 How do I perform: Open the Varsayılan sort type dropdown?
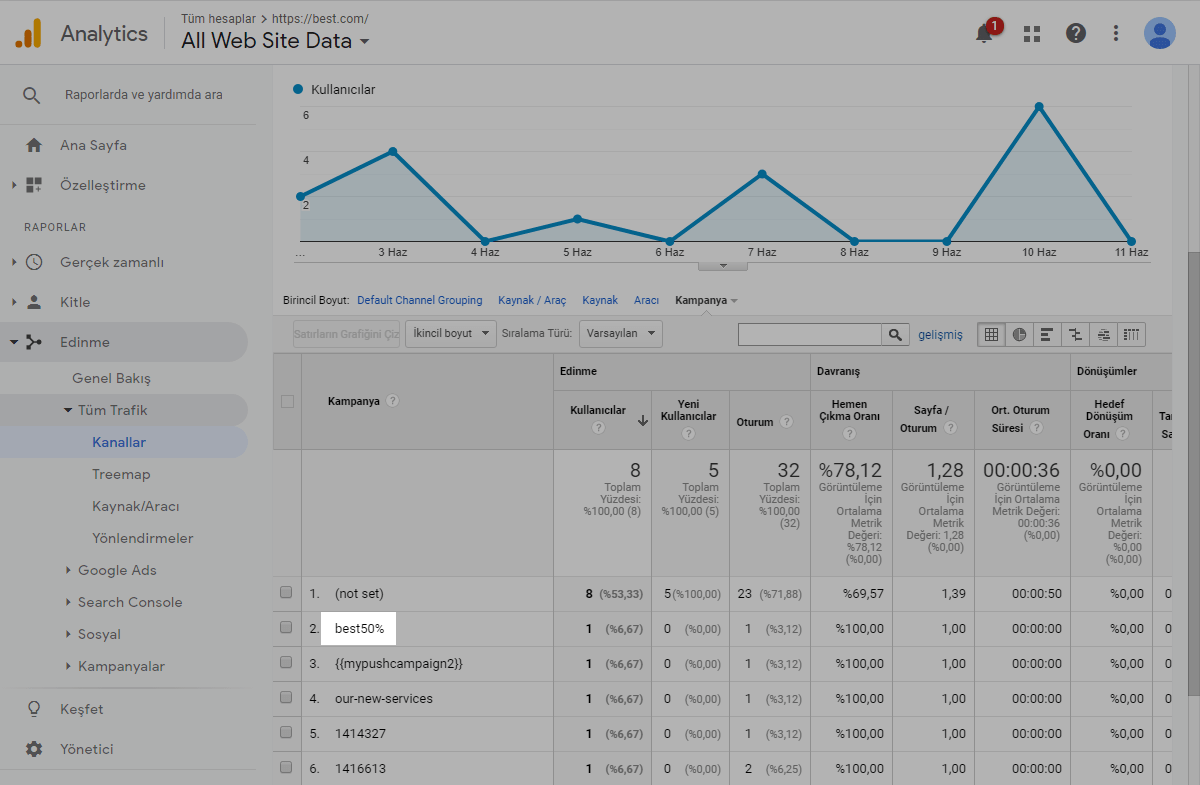[x=620, y=334]
